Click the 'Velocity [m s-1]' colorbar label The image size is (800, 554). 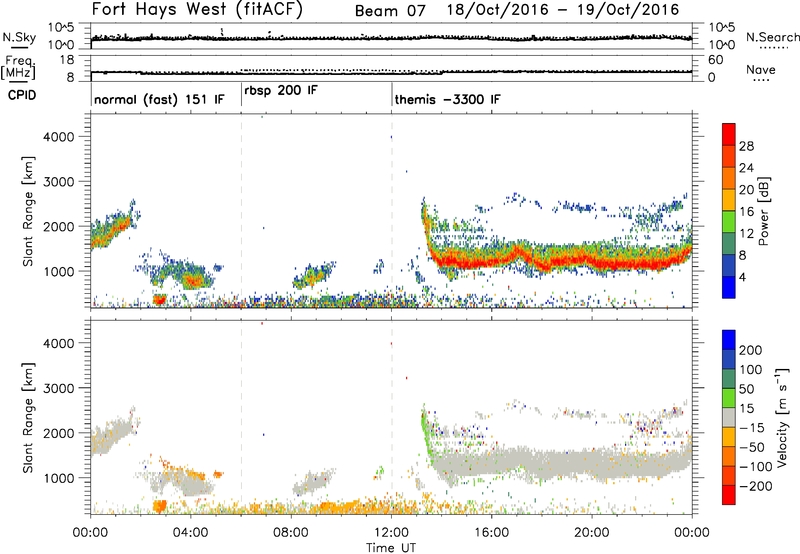pos(782,417)
